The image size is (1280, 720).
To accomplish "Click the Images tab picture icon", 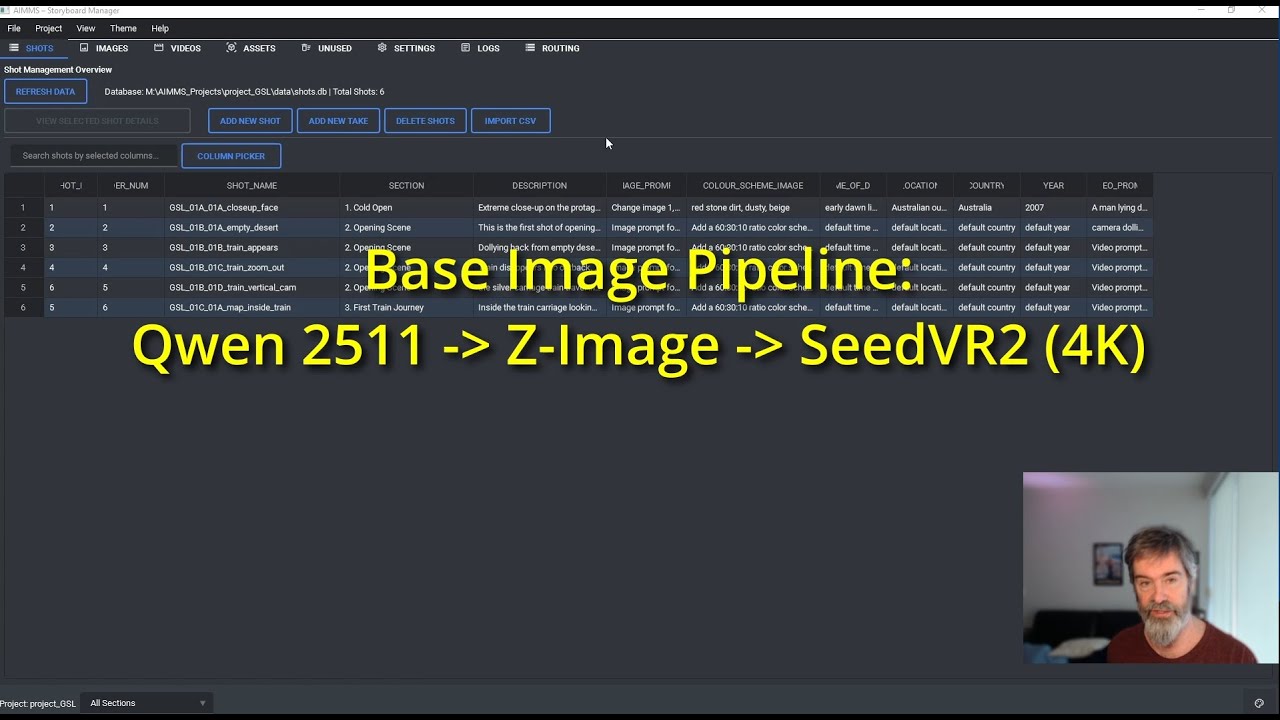I will click(84, 47).
